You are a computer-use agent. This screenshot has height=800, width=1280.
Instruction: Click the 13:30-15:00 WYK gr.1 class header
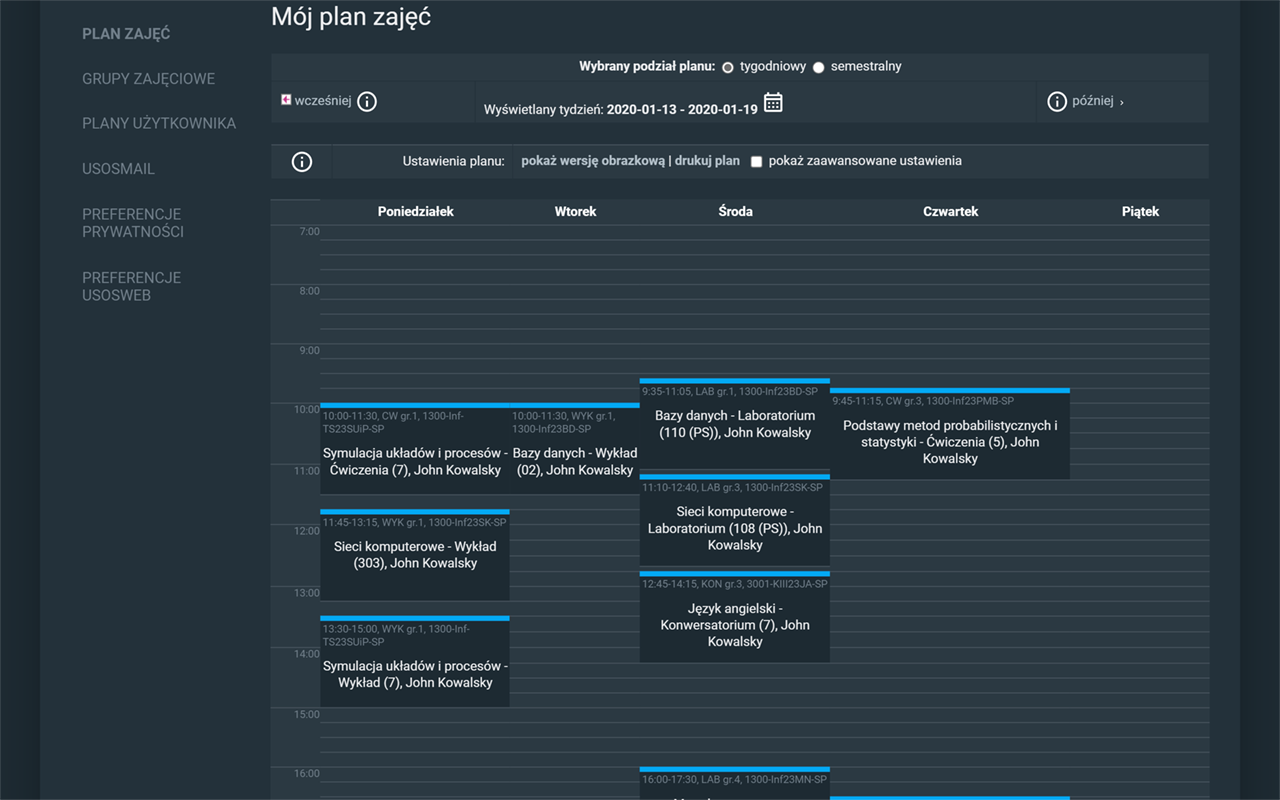(x=396, y=635)
